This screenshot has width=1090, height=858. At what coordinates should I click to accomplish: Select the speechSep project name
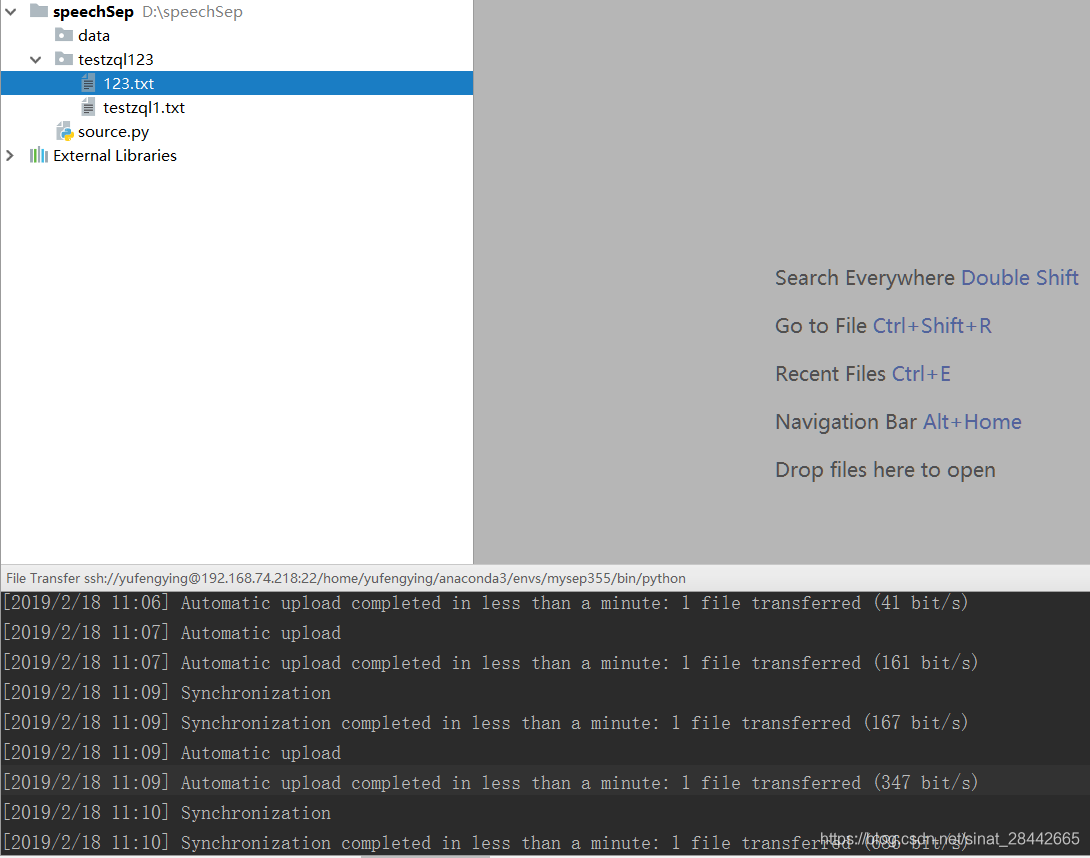pos(93,12)
